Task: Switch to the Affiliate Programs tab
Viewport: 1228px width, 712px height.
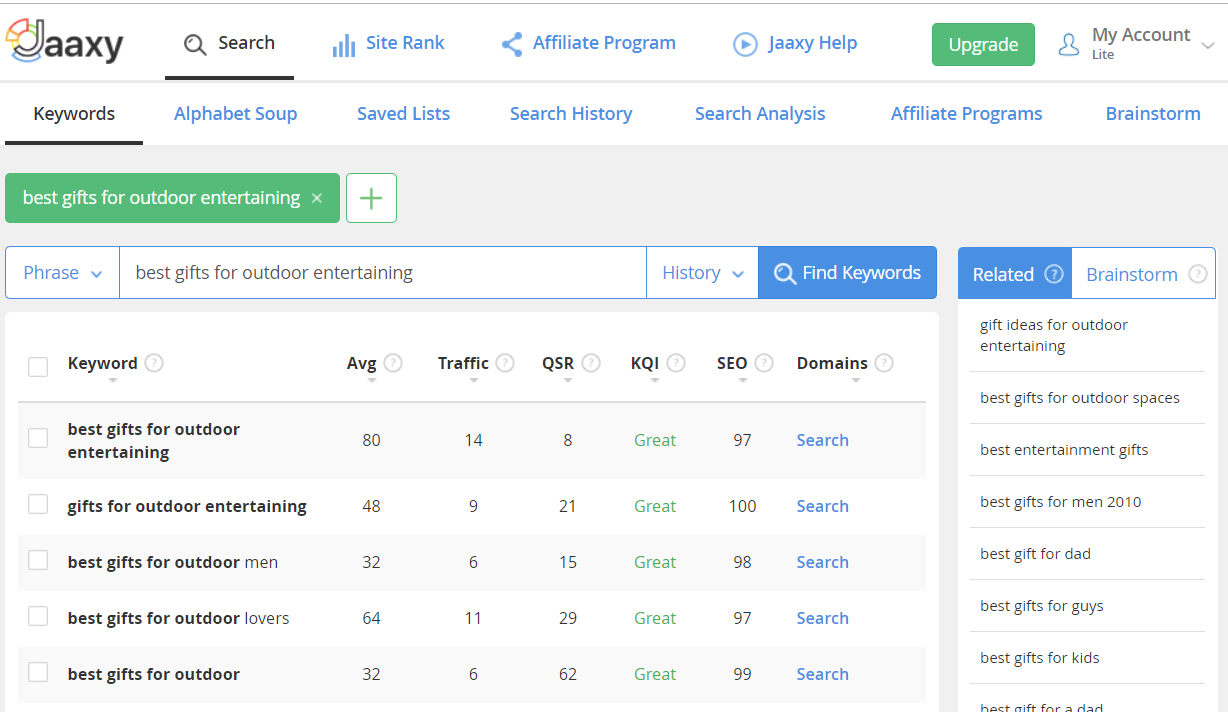Action: pyautogui.click(x=967, y=114)
